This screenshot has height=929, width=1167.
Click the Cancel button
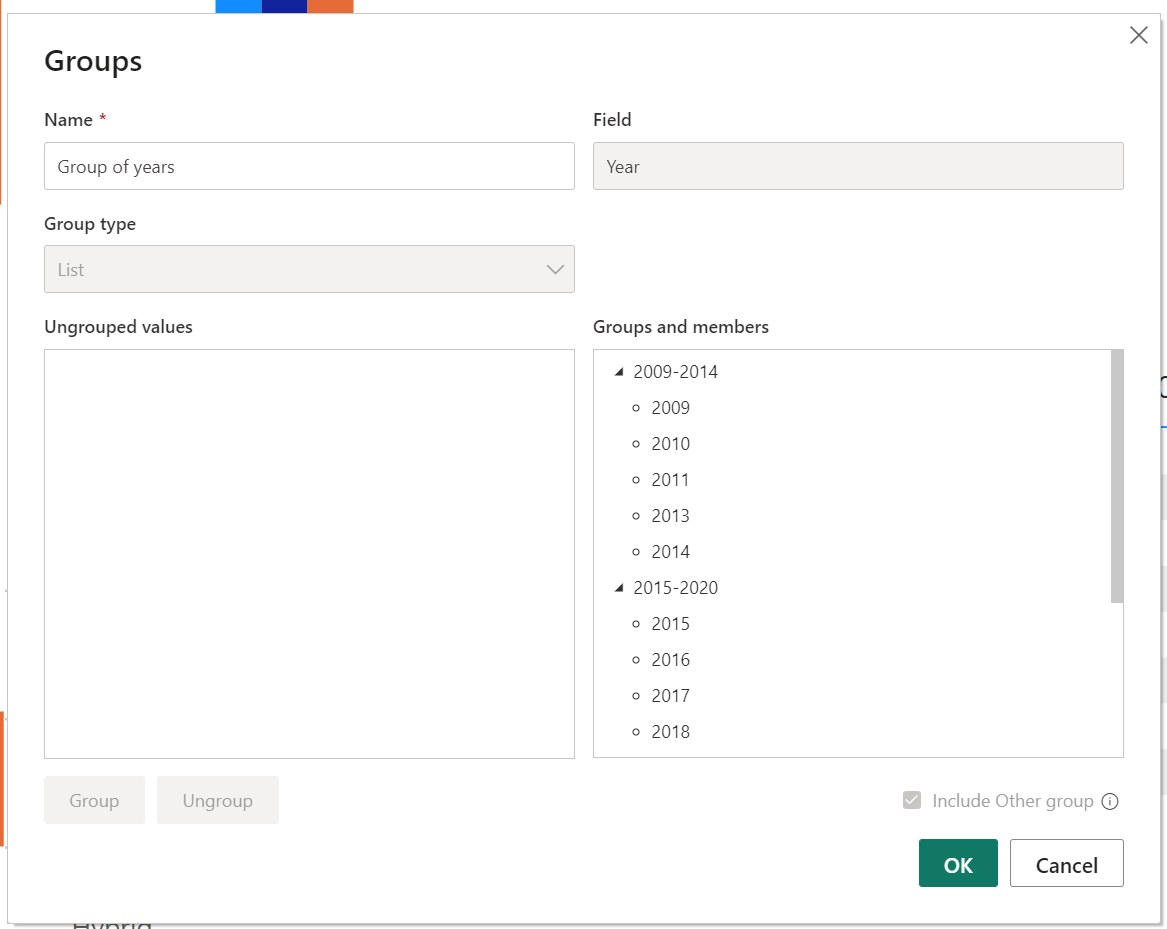[x=1066, y=863]
